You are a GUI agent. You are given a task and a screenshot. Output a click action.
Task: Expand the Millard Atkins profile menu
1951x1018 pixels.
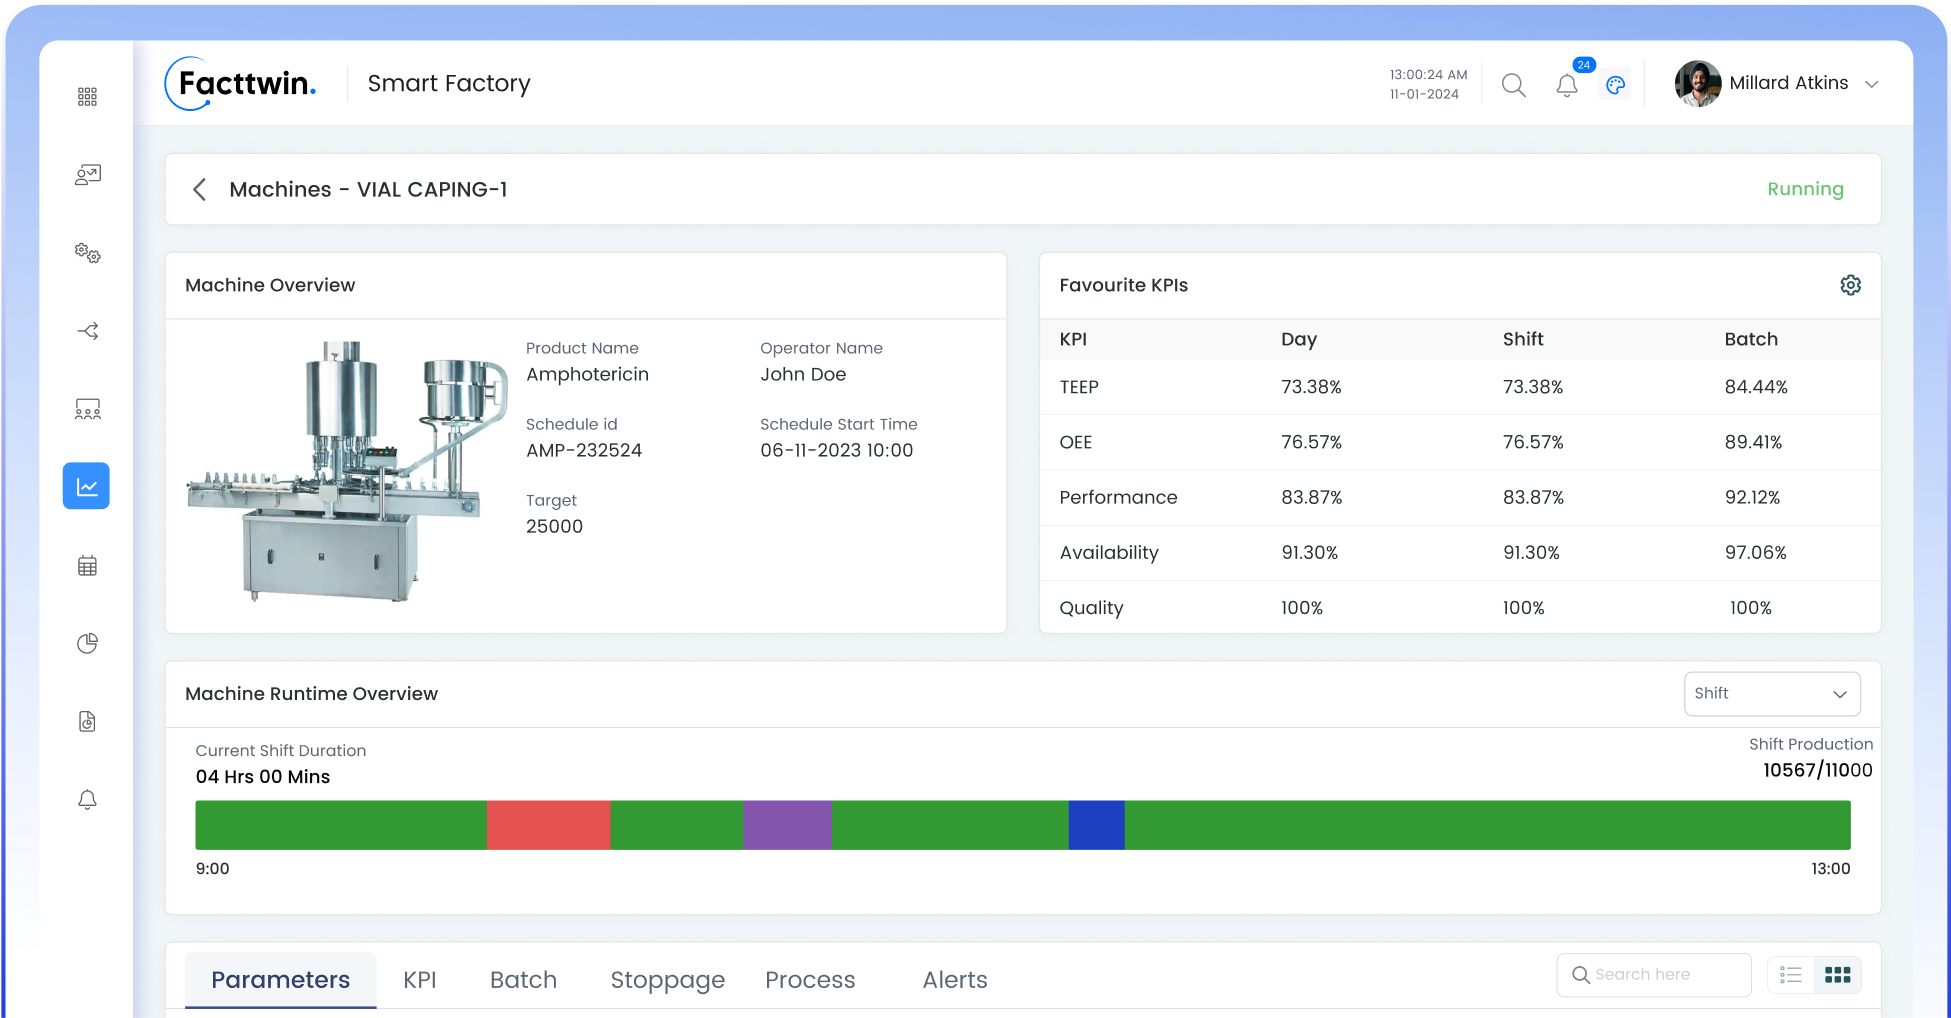click(x=1871, y=84)
